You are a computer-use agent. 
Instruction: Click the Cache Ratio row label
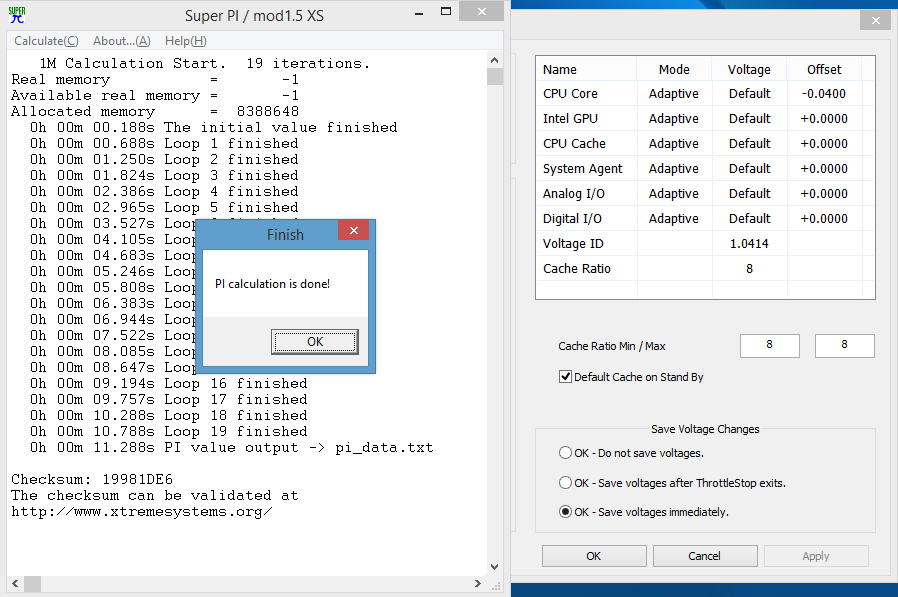[577, 269]
